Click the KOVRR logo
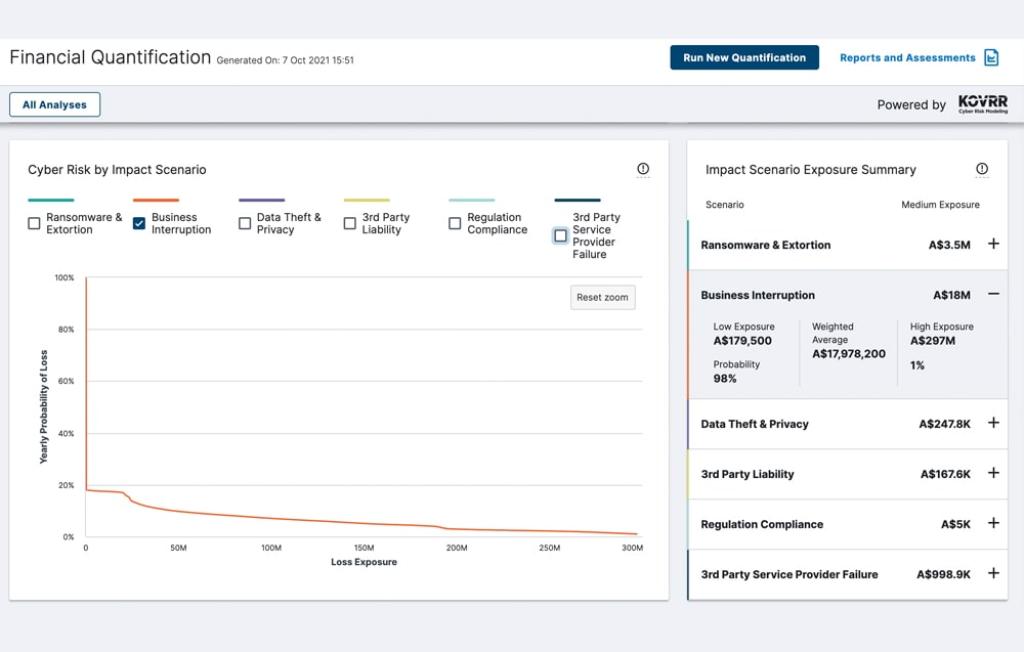Image resolution: width=1024 pixels, height=652 pixels. click(x=982, y=104)
